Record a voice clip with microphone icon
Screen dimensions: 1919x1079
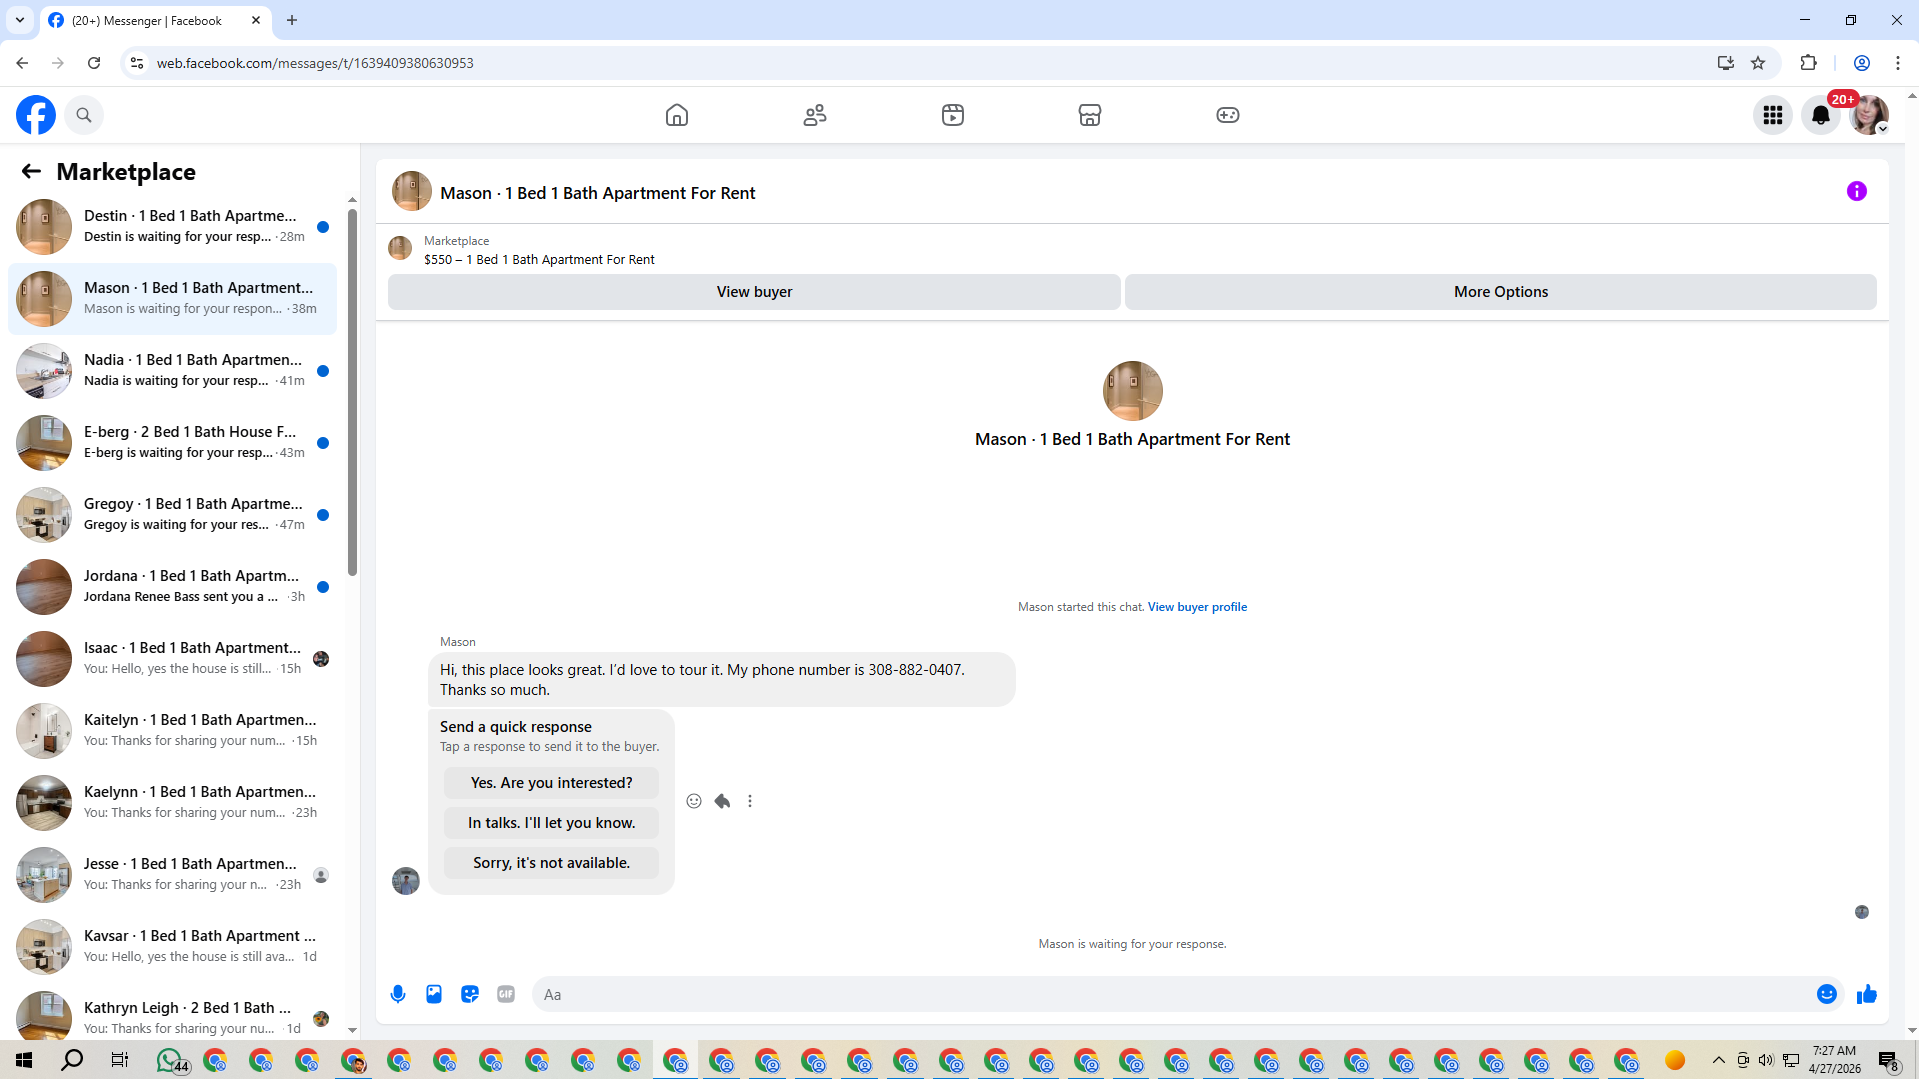(x=398, y=994)
